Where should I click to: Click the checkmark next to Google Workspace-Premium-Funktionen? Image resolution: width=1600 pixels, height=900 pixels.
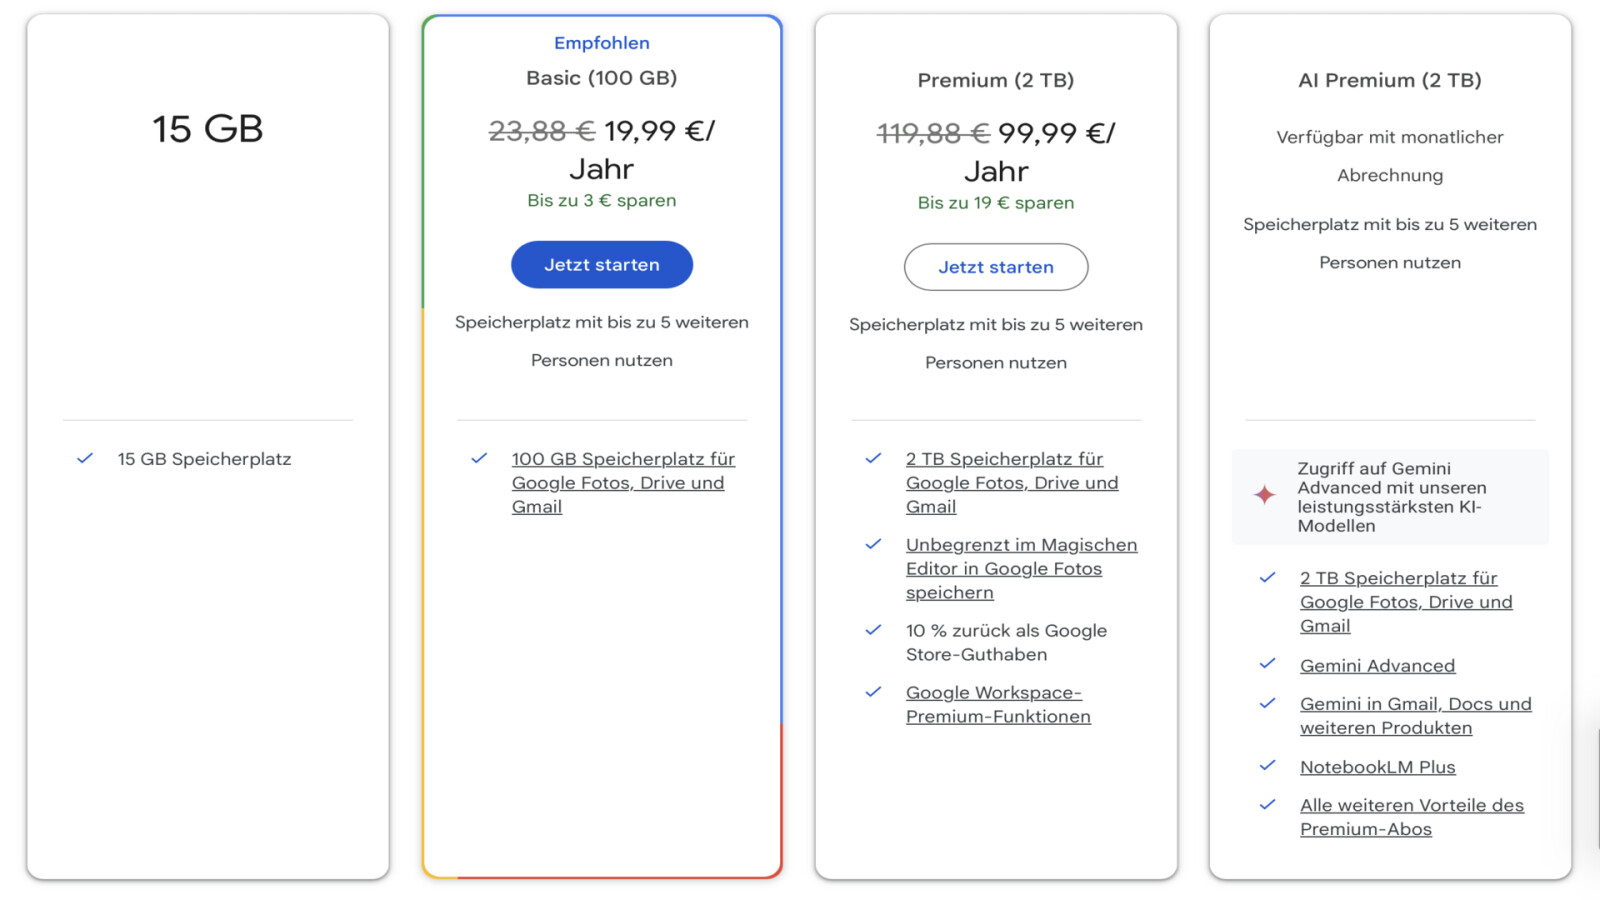click(x=871, y=692)
